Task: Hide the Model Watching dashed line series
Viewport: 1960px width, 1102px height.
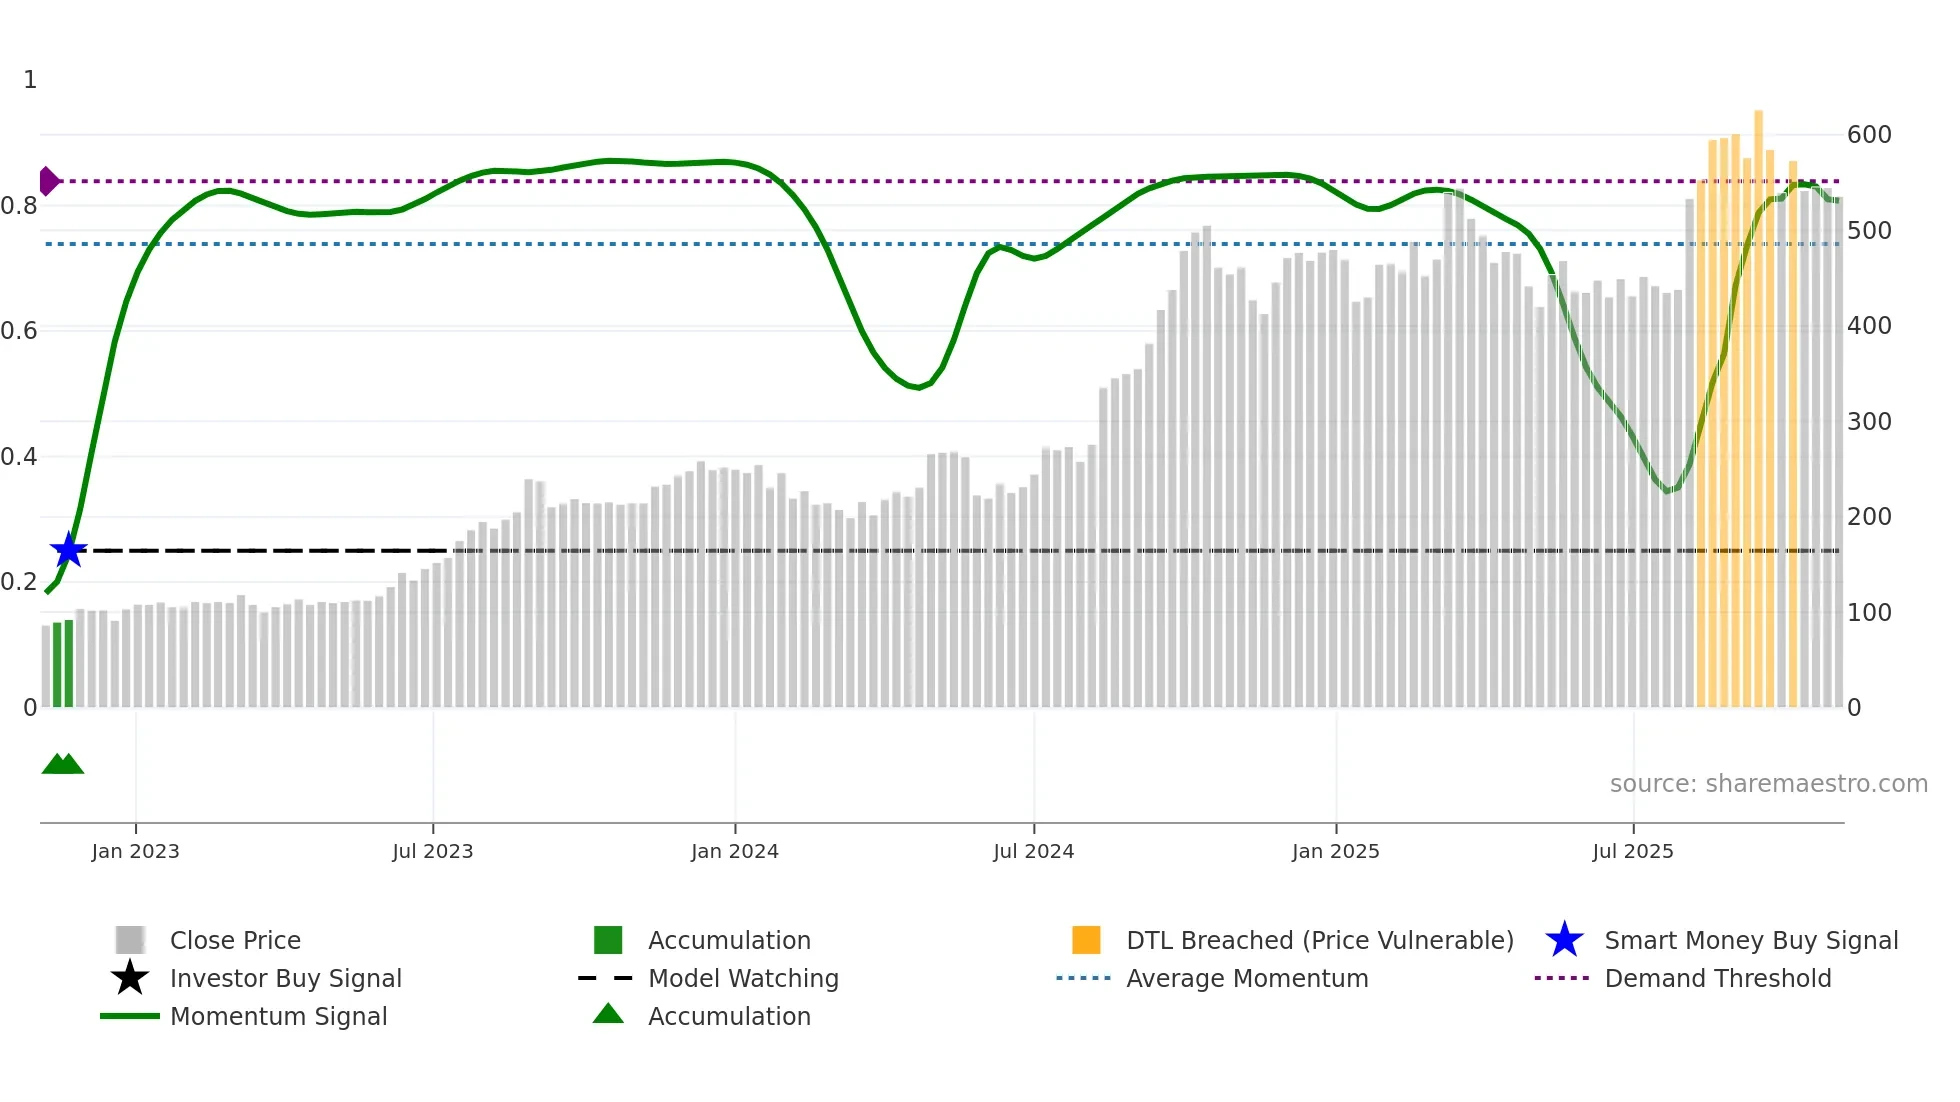Action: pyautogui.click(x=742, y=978)
